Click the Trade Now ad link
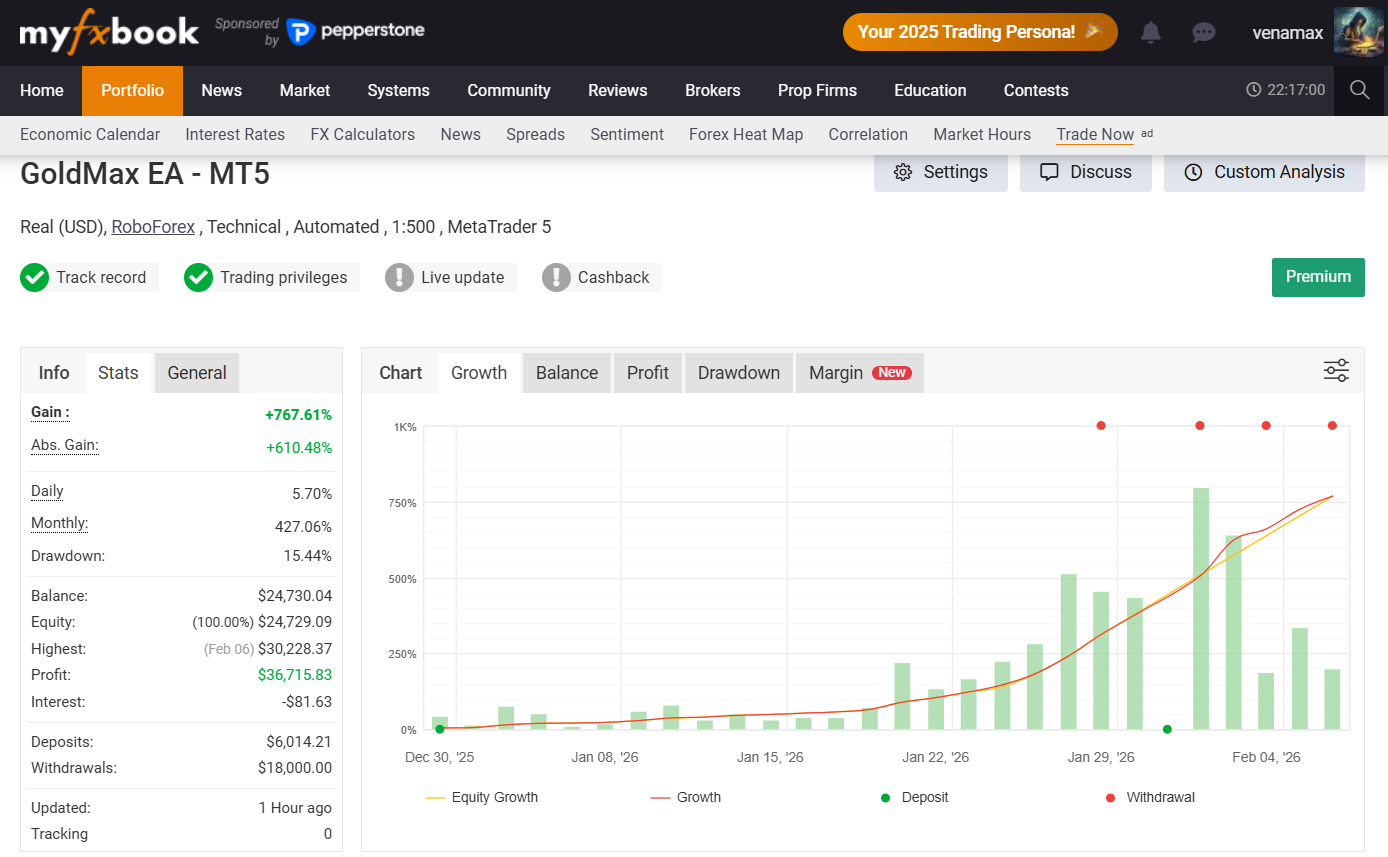Image resolution: width=1388 pixels, height=857 pixels. coord(1095,134)
